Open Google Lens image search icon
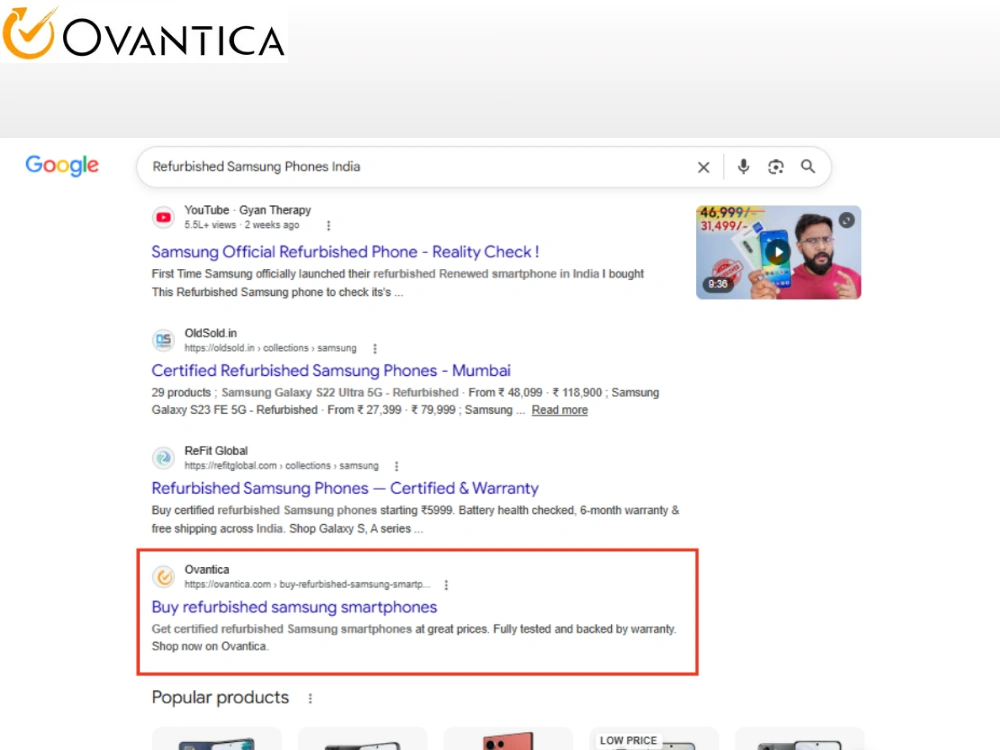This screenshot has width=1000, height=750. 776,166
